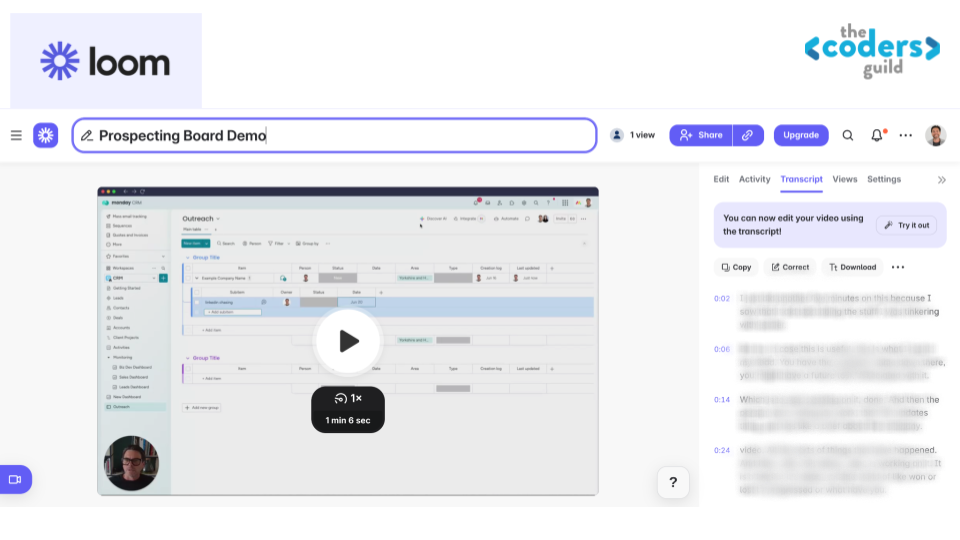Open transcript more options ellipsis
960x540 pixels.
[x=898, y=267]
